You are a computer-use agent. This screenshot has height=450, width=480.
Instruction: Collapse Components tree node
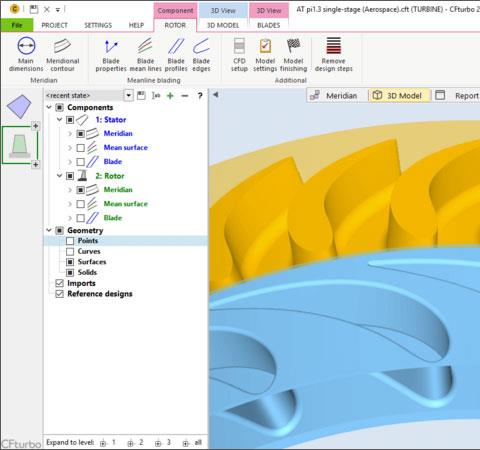[x=49, y=107]
